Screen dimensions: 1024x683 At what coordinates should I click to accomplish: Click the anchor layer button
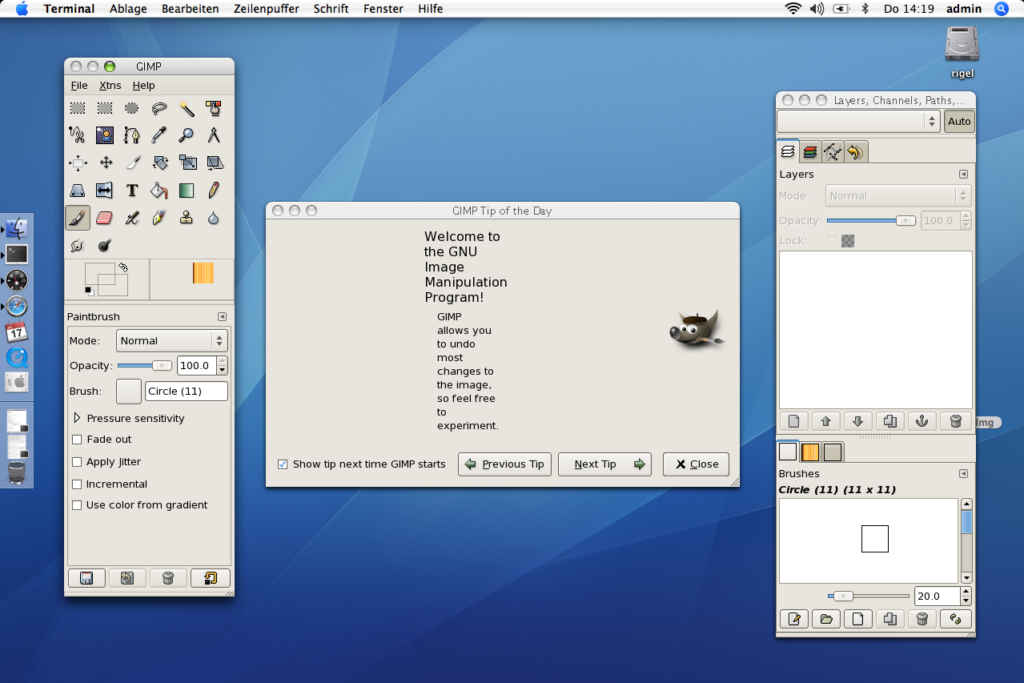[921, 421]
